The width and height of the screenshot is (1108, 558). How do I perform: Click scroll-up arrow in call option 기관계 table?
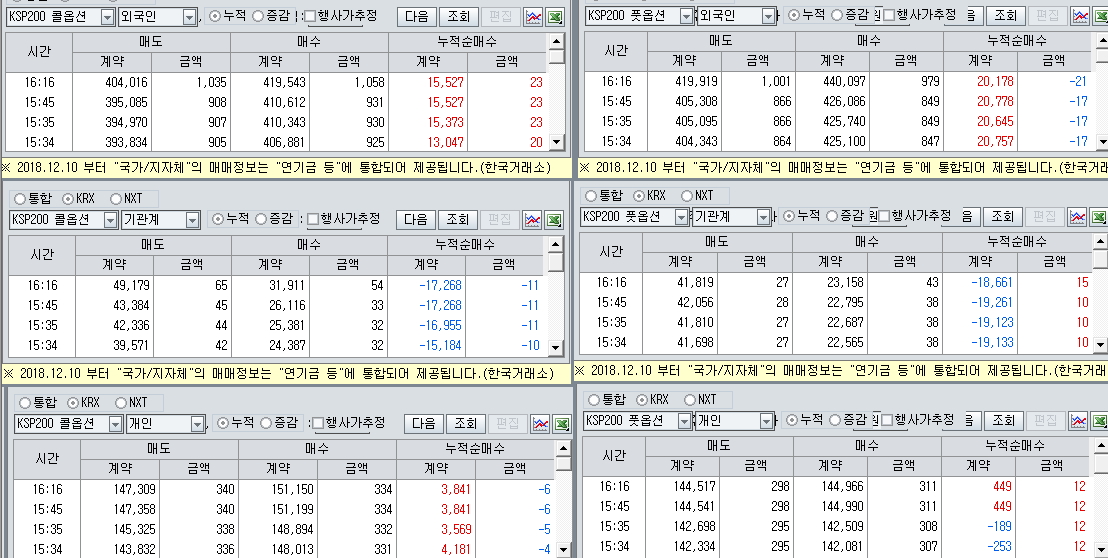tap(556, 244)
